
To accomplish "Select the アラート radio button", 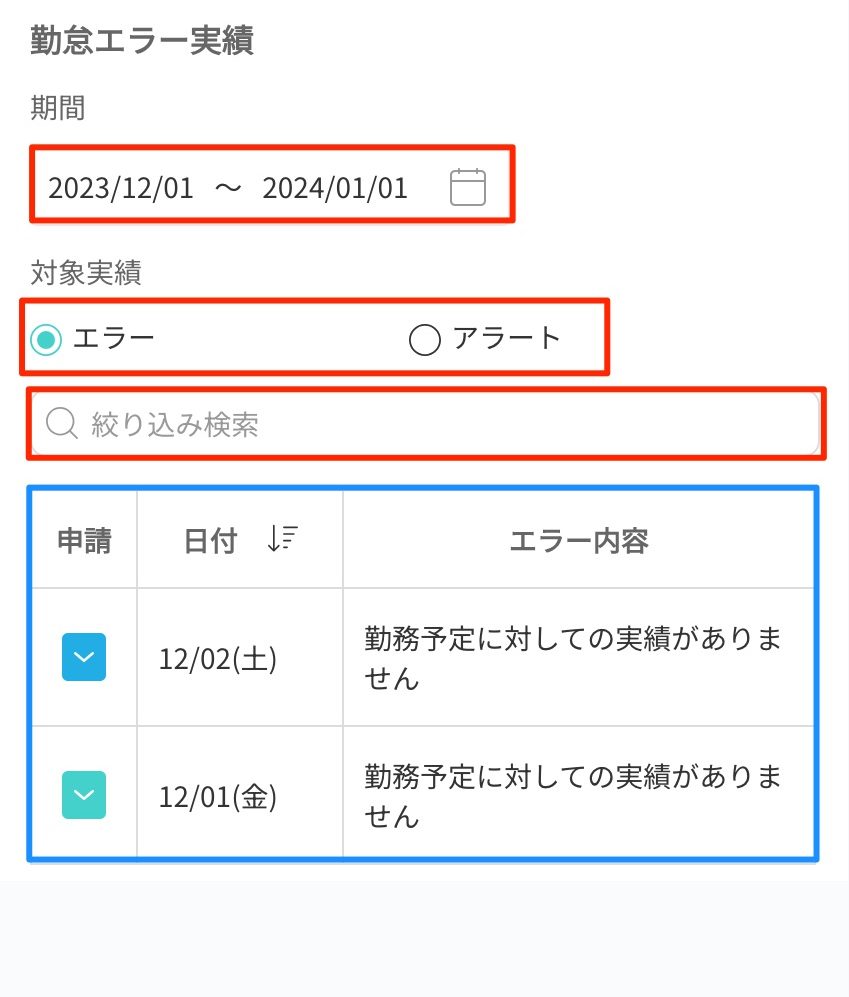I will click(x=425, y=340).
